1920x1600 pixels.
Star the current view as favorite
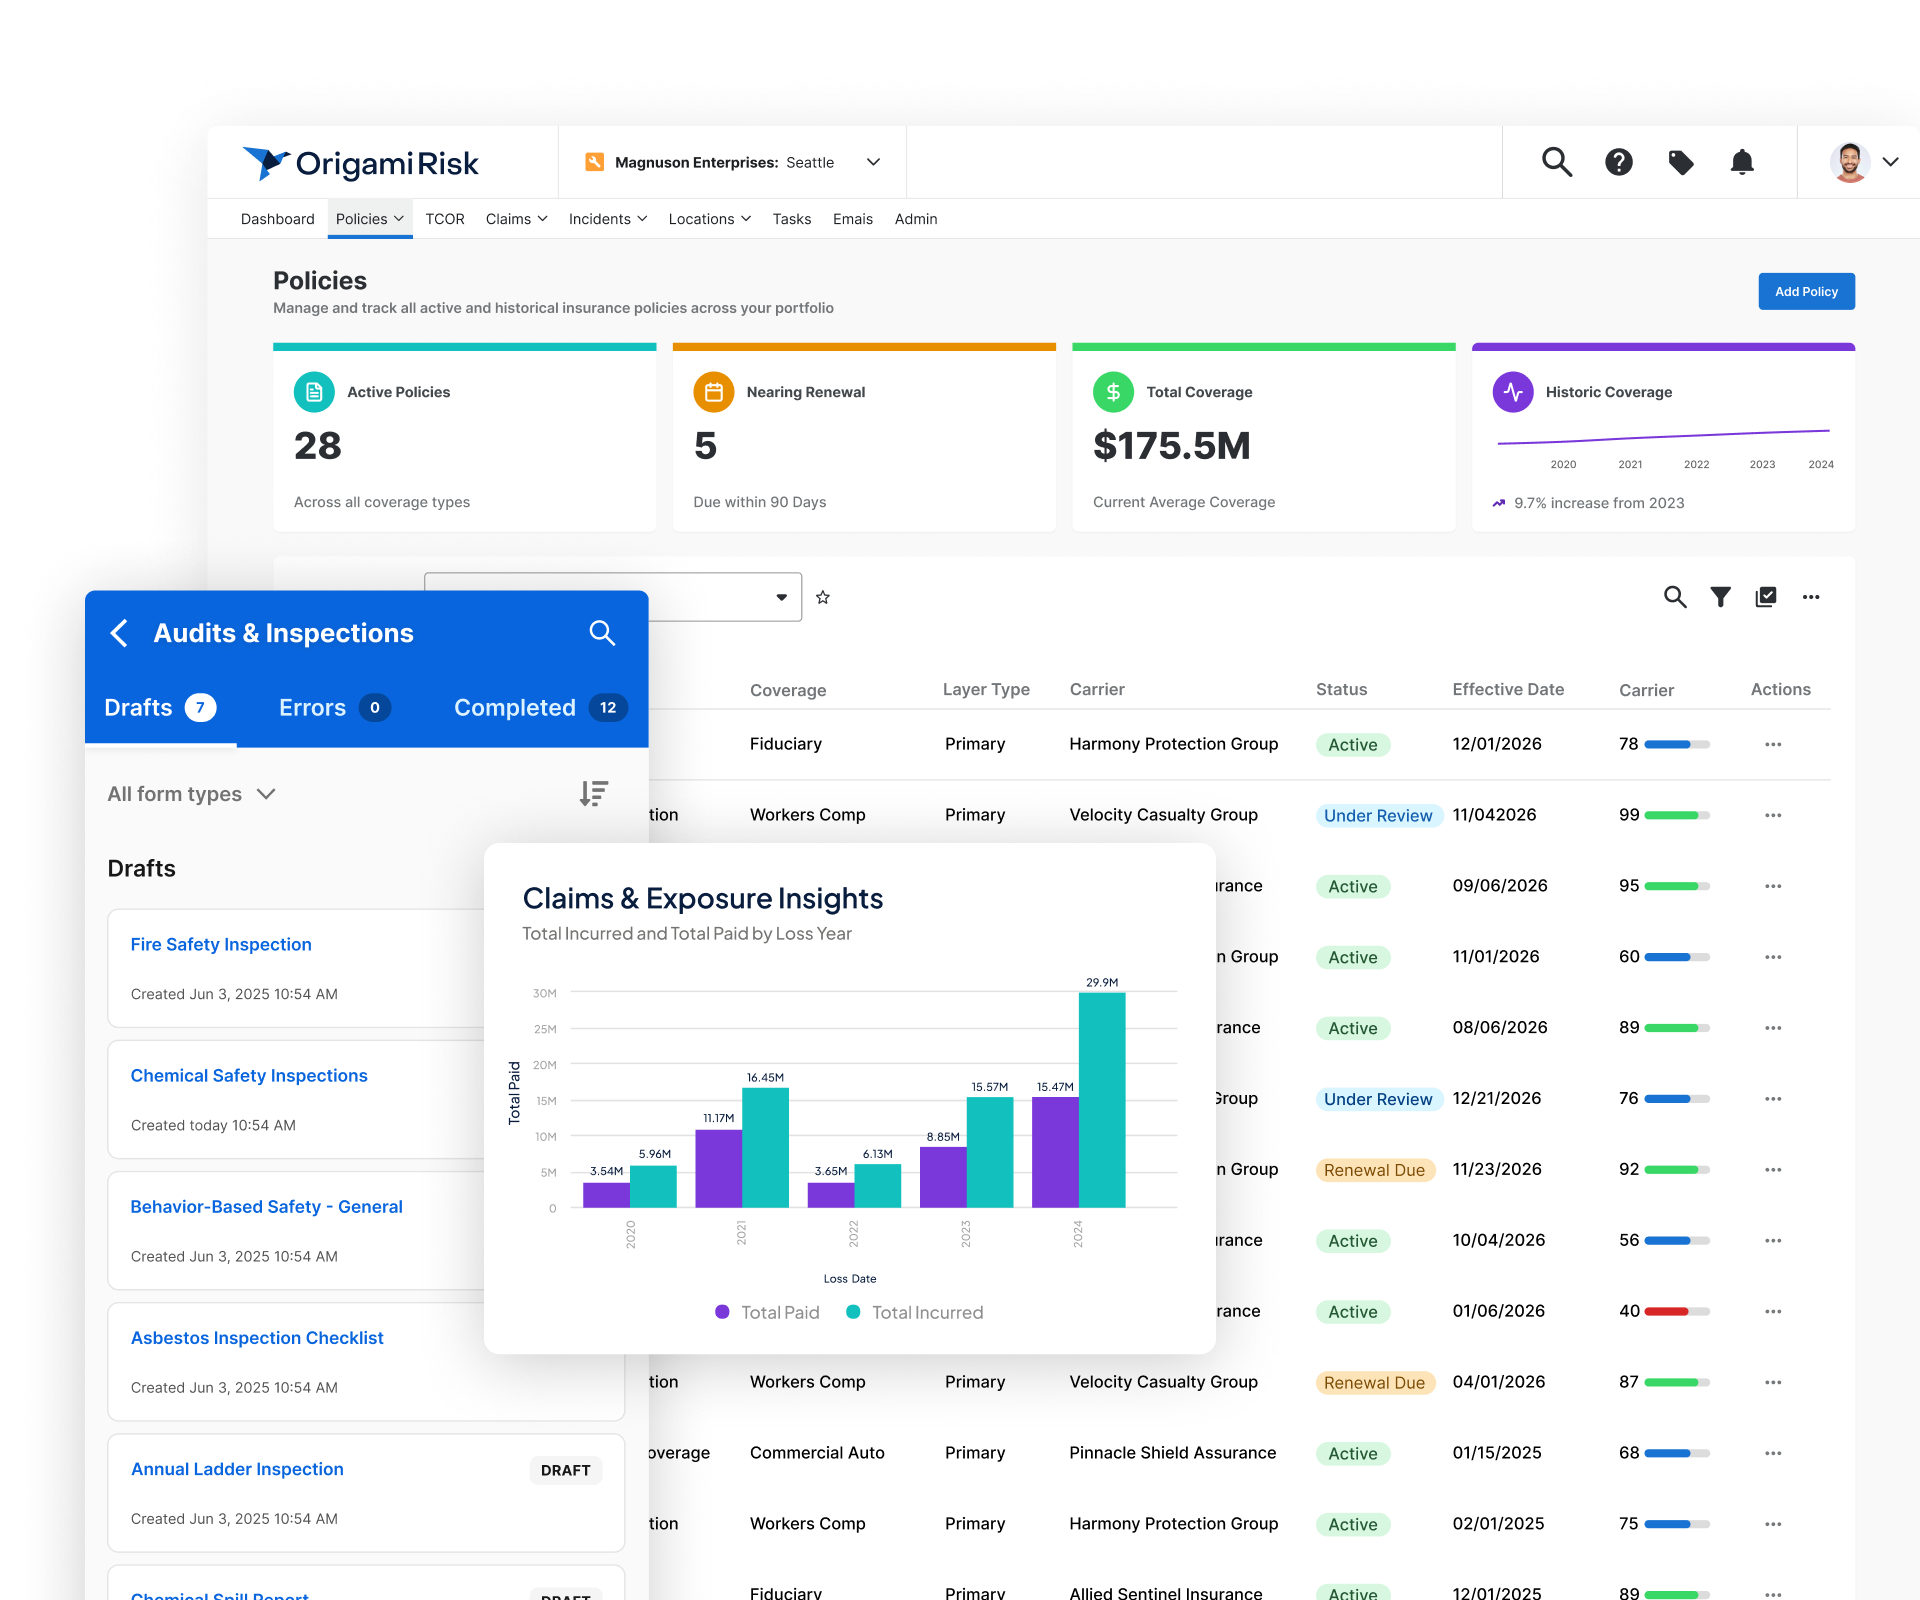(823, 597)
